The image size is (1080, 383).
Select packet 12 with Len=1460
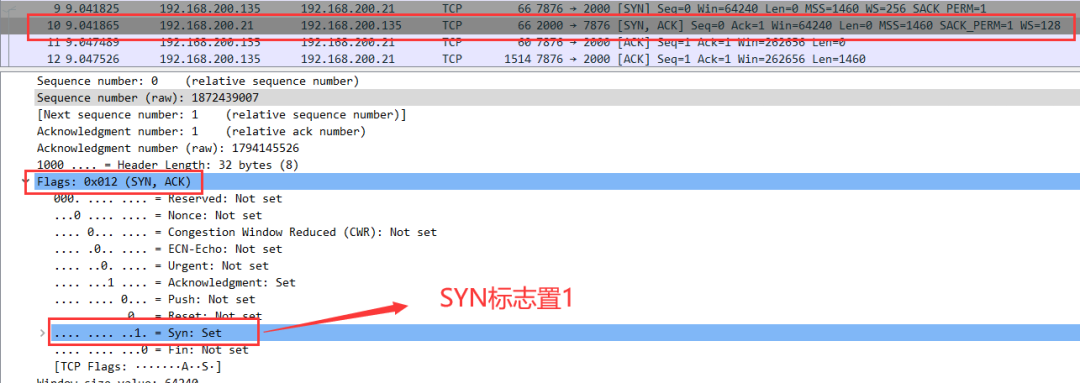click(540, 59)
